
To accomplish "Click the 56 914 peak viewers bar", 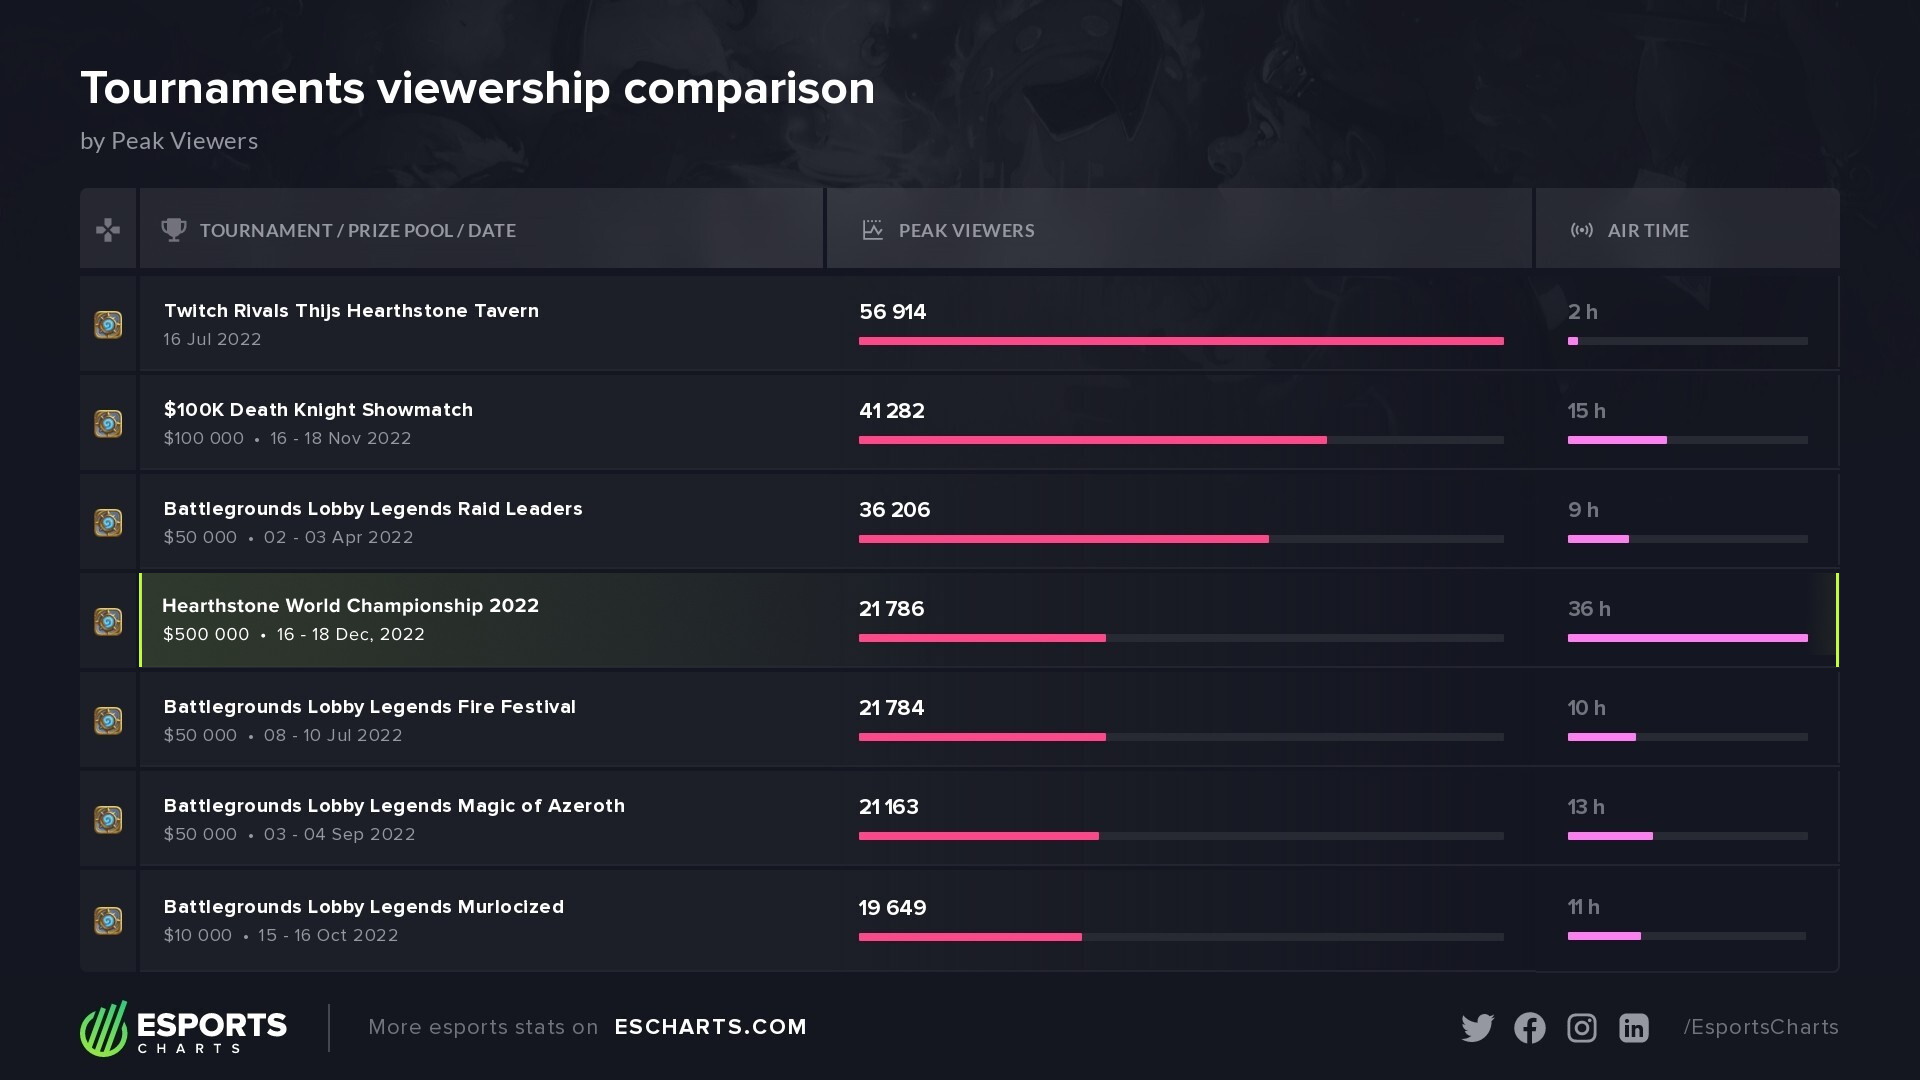I will point(1180,341).
